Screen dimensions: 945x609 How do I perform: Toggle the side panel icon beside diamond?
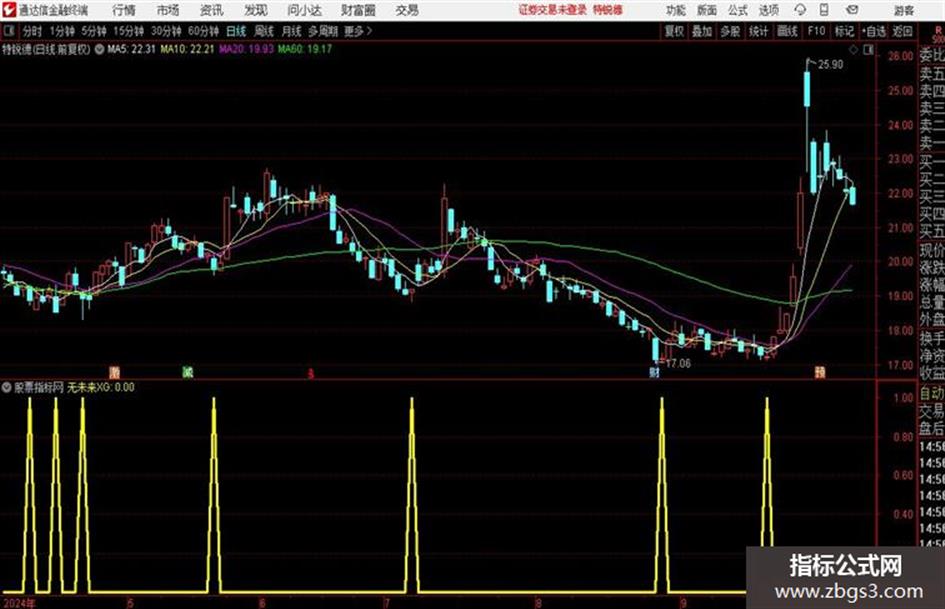(868, 50)
